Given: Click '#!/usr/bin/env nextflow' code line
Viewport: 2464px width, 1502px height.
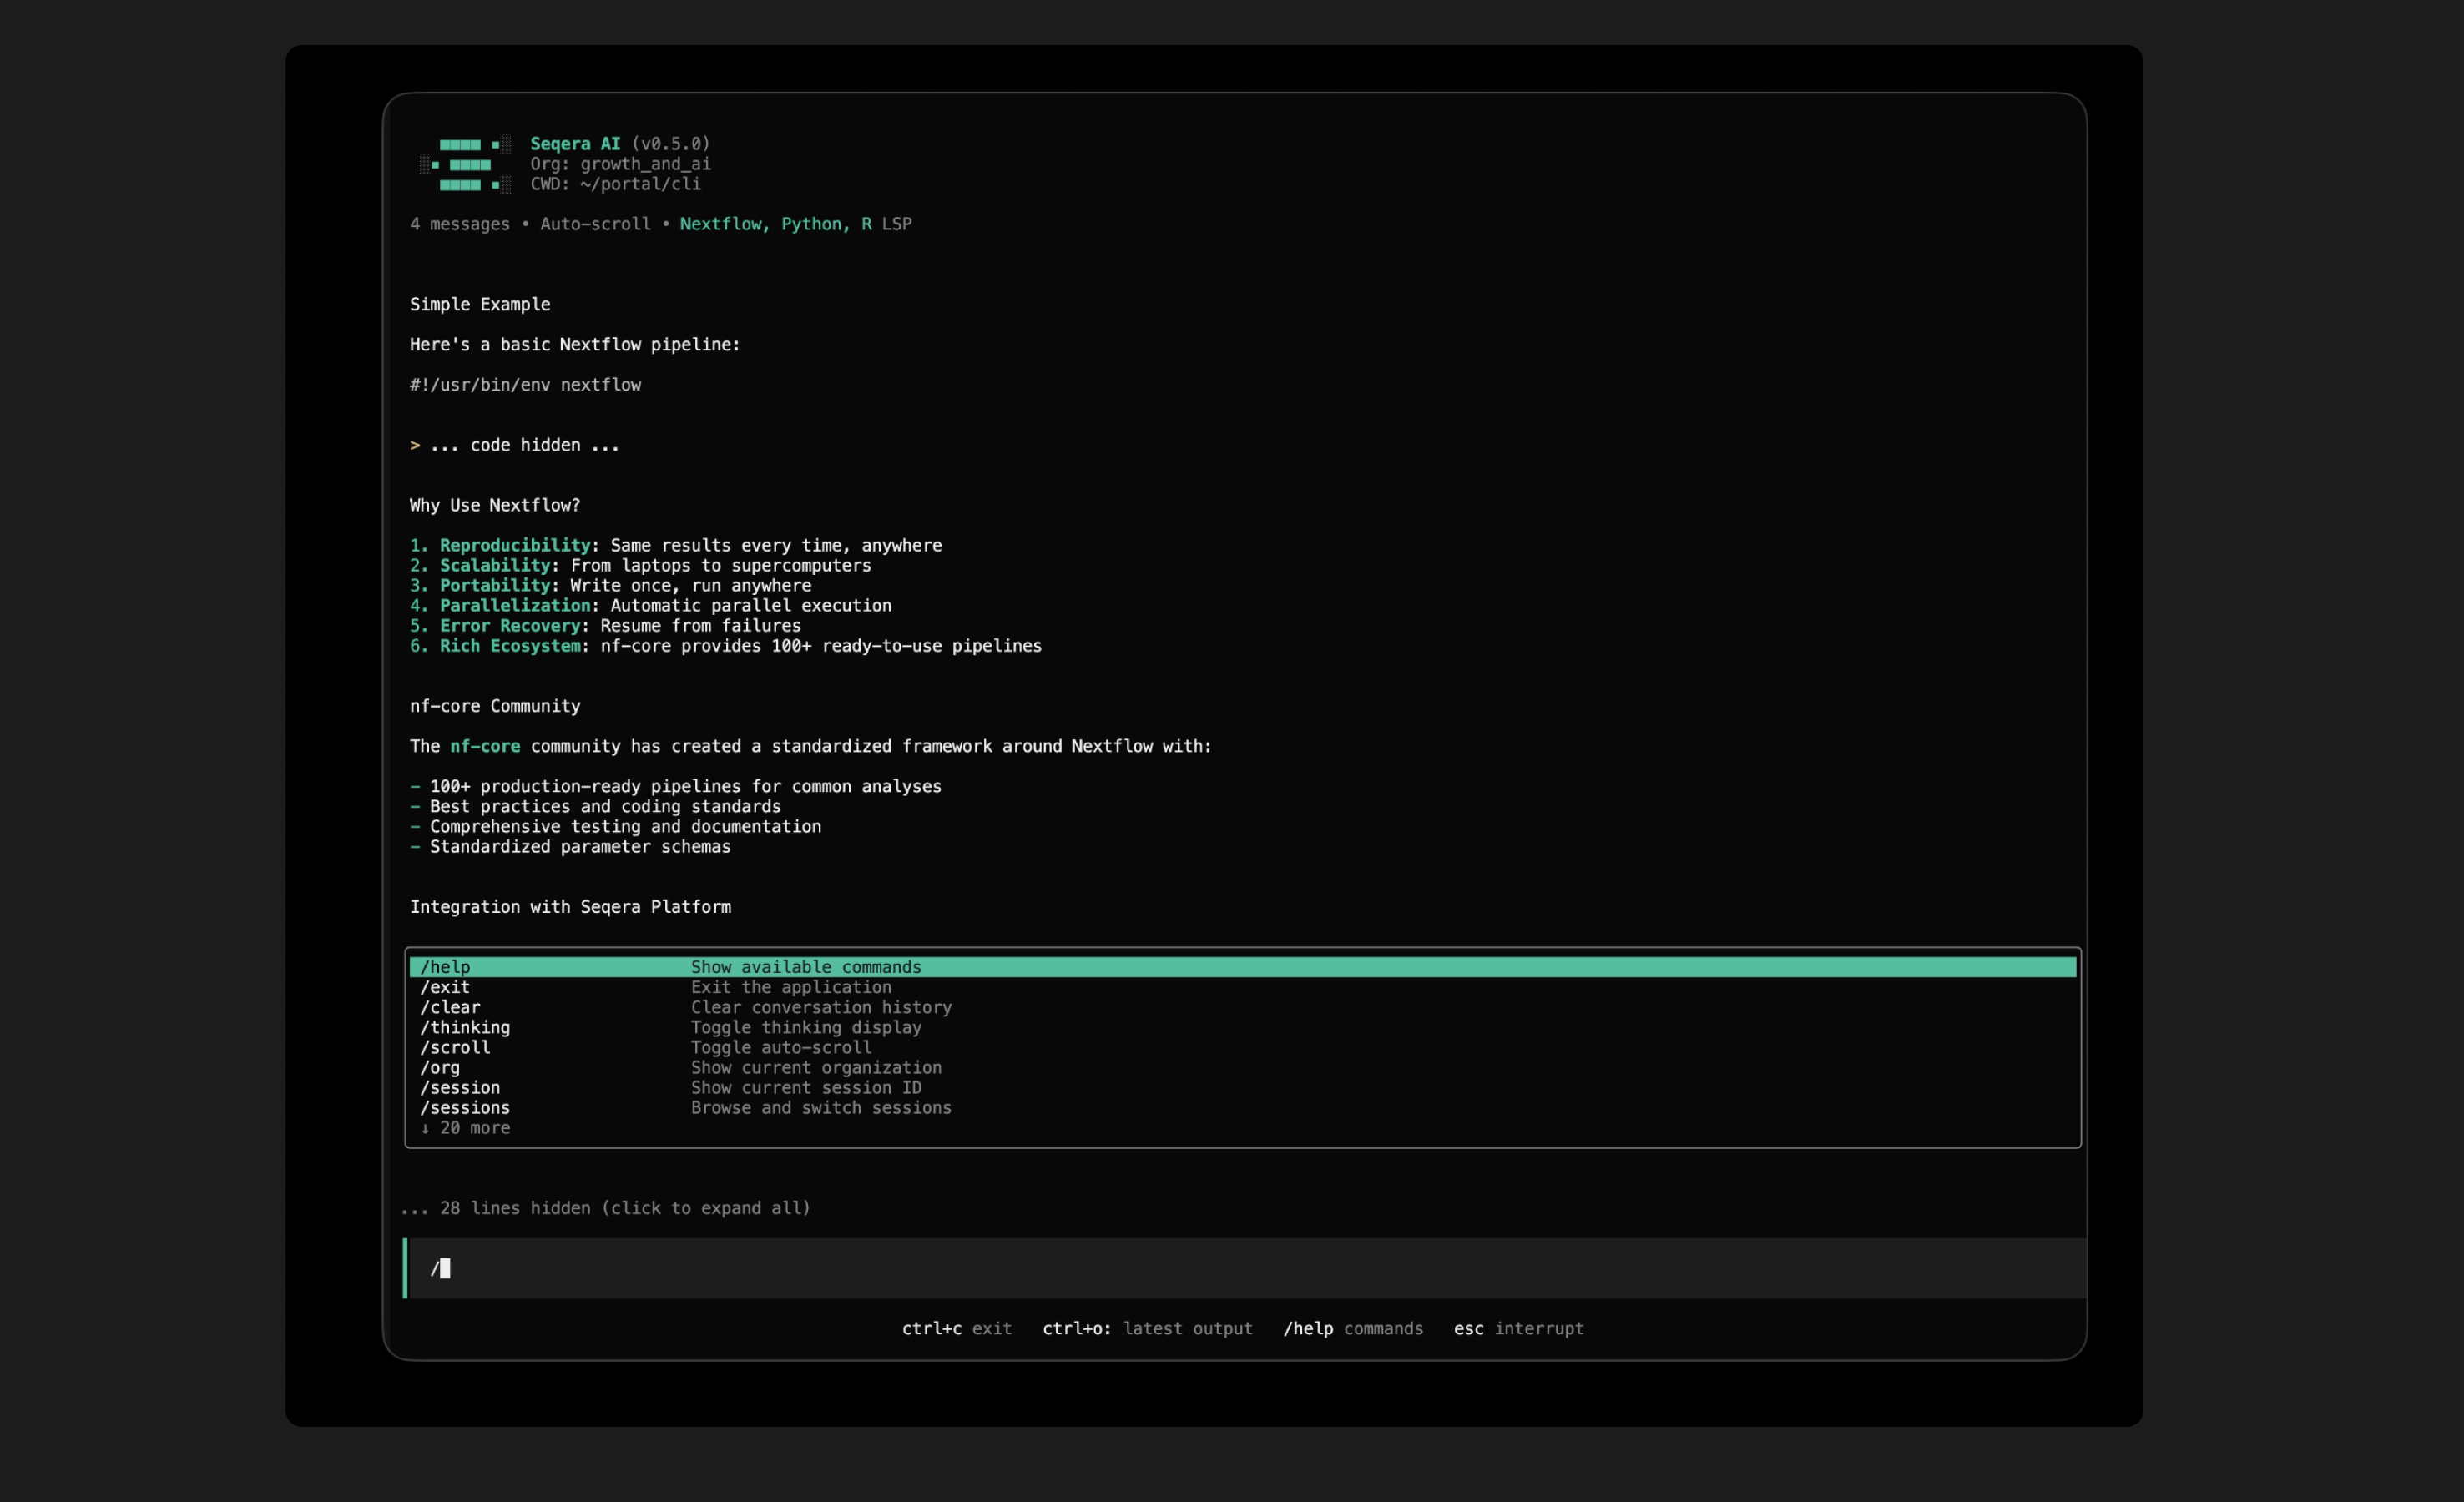Looking at the screenshot, I should pyautogui.click(x=525, y=385).
